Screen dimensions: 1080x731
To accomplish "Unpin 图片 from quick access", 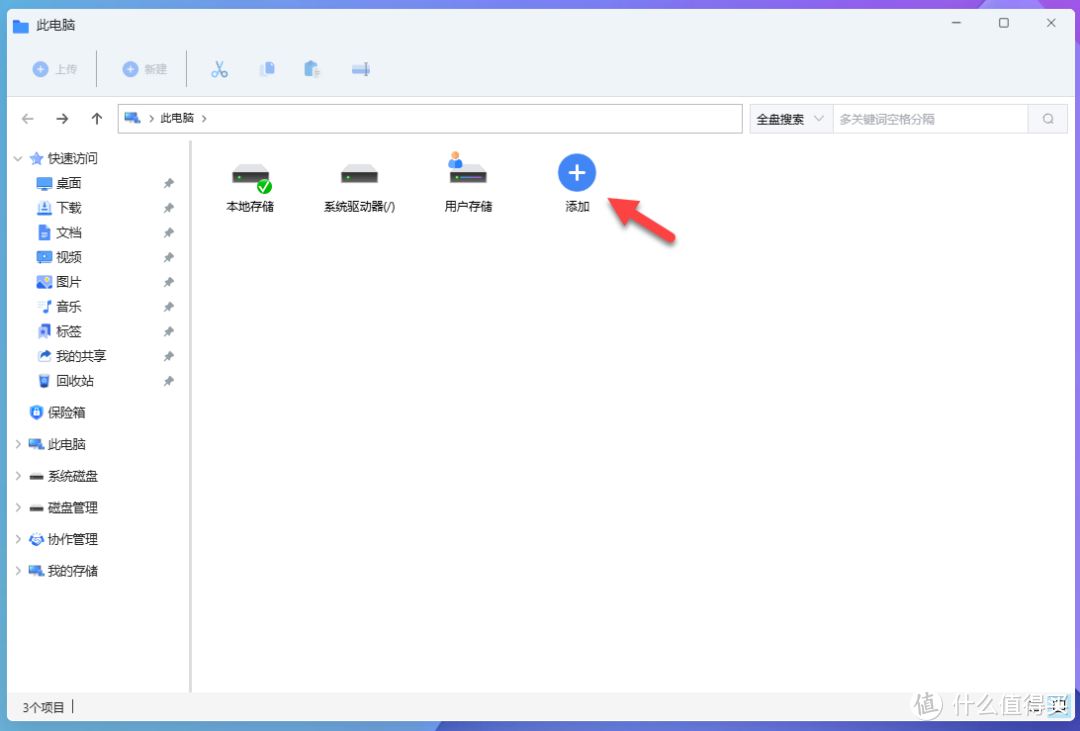I will 169,281.
